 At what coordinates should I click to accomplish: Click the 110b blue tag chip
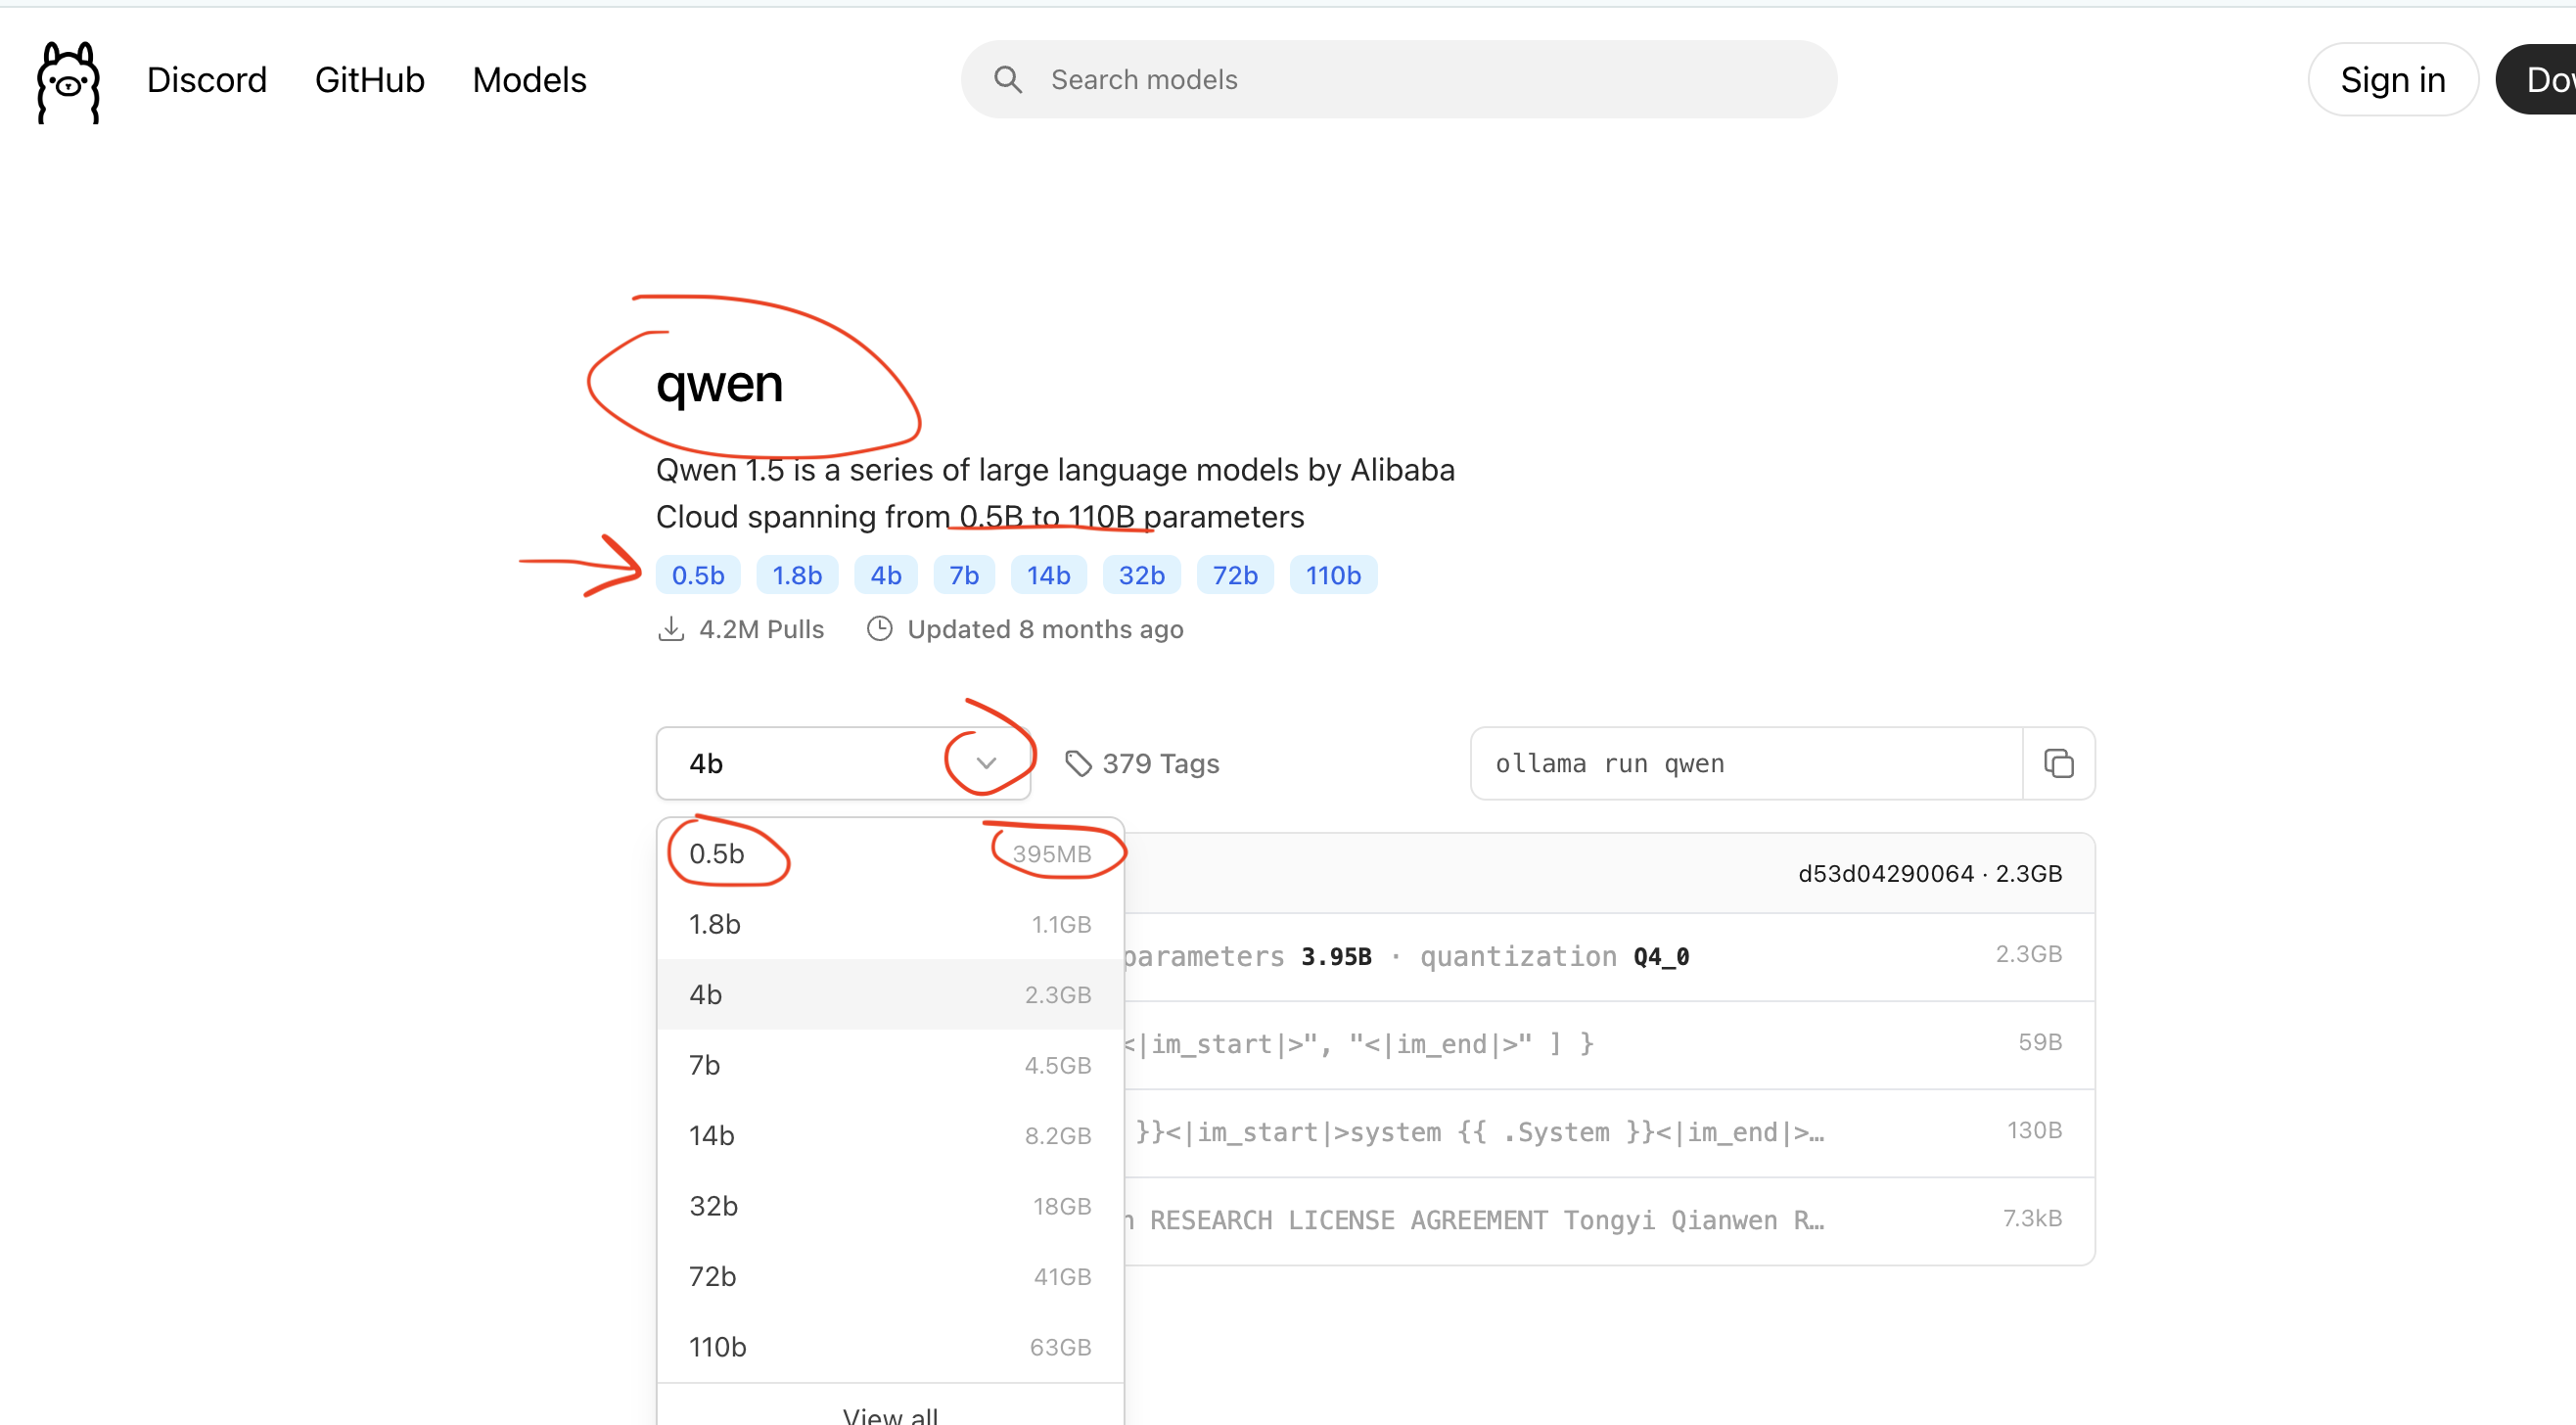[x=1333, y=575]
